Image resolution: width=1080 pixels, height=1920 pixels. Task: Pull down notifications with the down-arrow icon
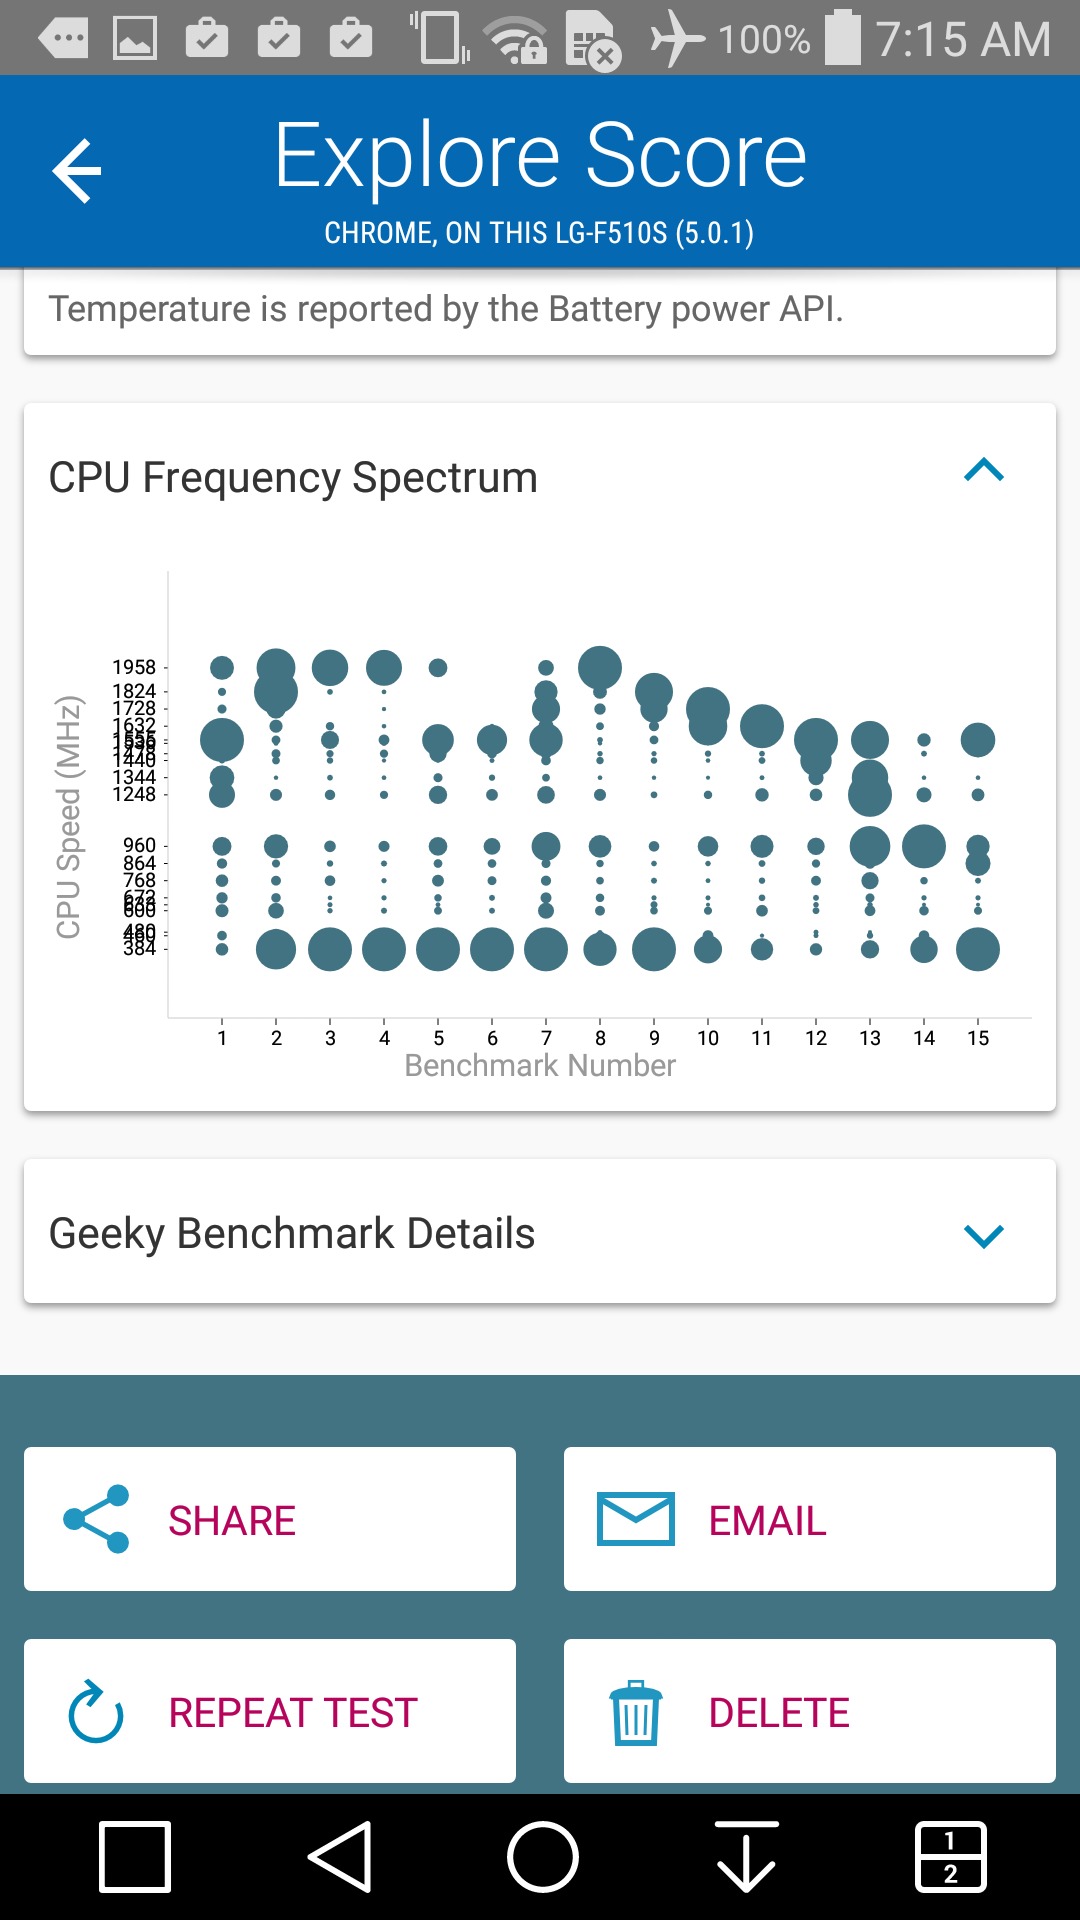pyautogui.click(x=746, y=1857)
